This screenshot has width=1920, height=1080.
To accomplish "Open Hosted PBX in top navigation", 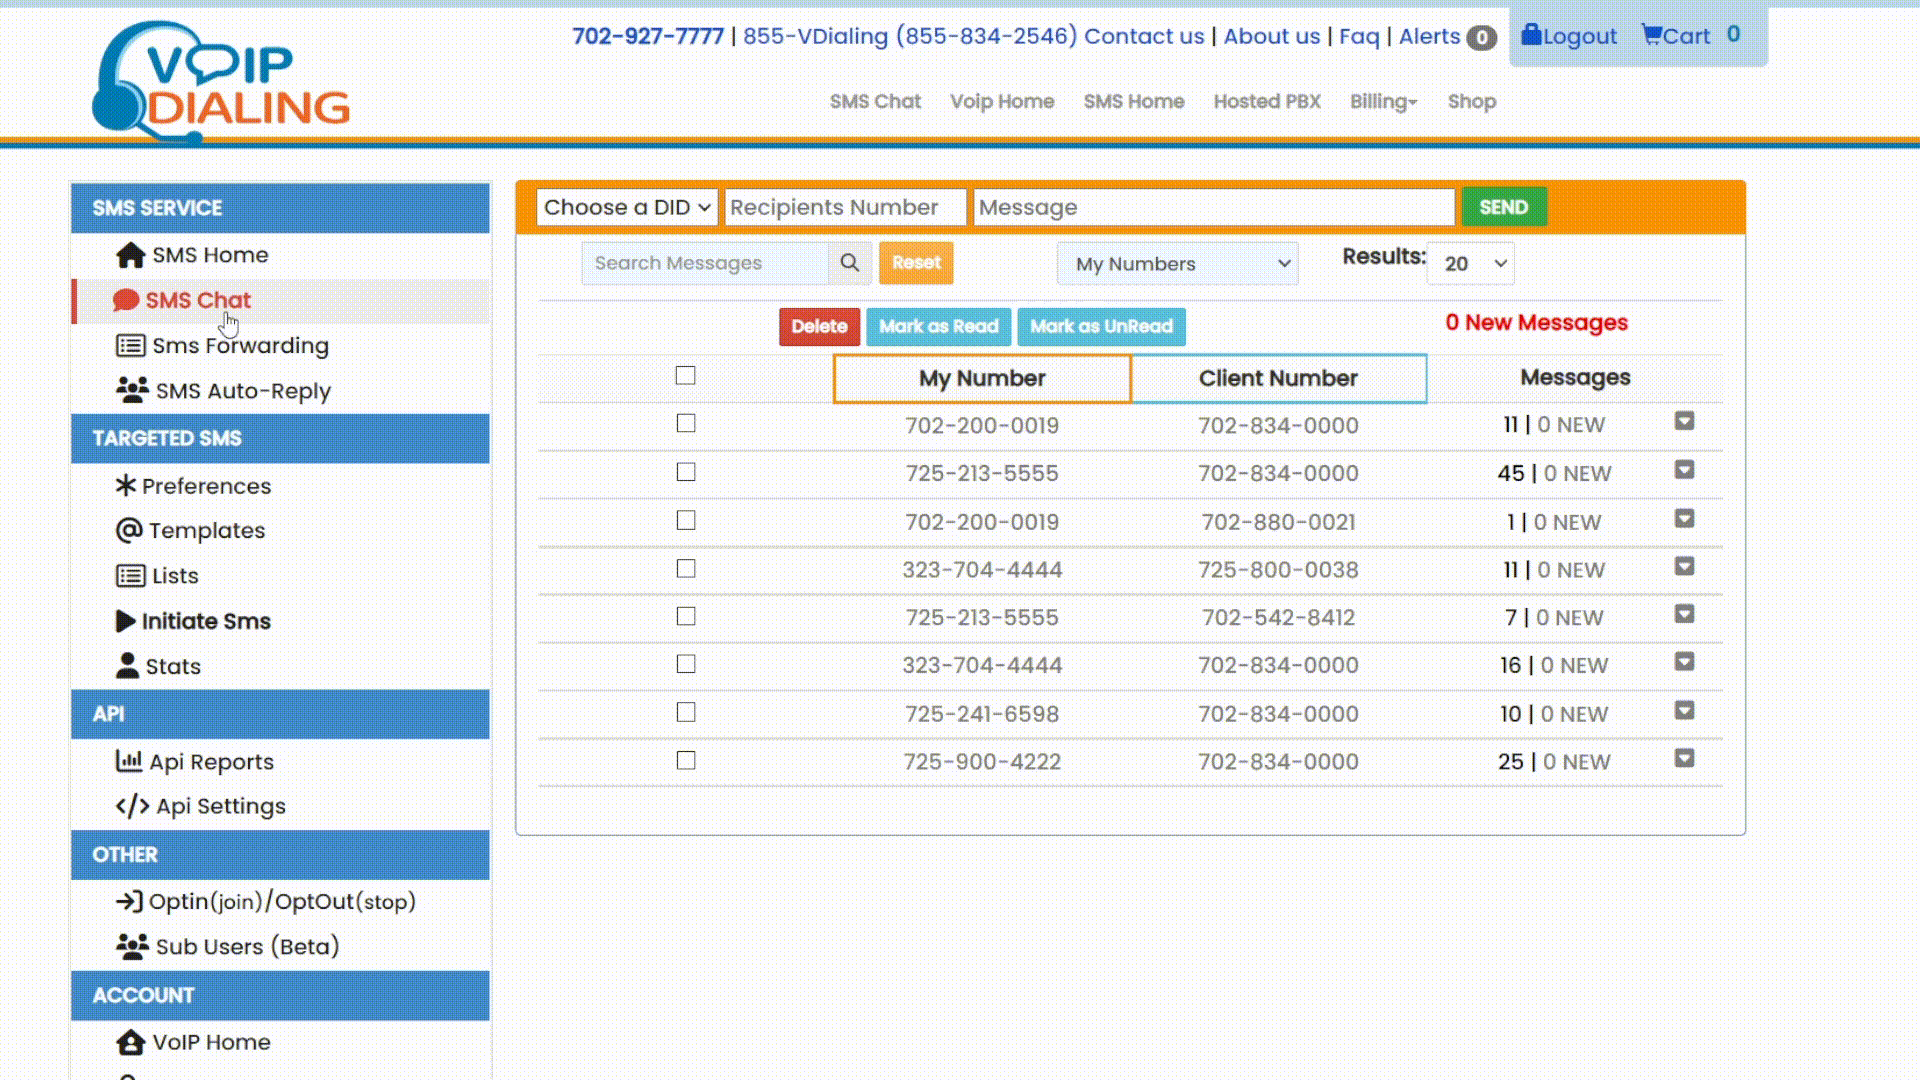I will [1267, 102].
